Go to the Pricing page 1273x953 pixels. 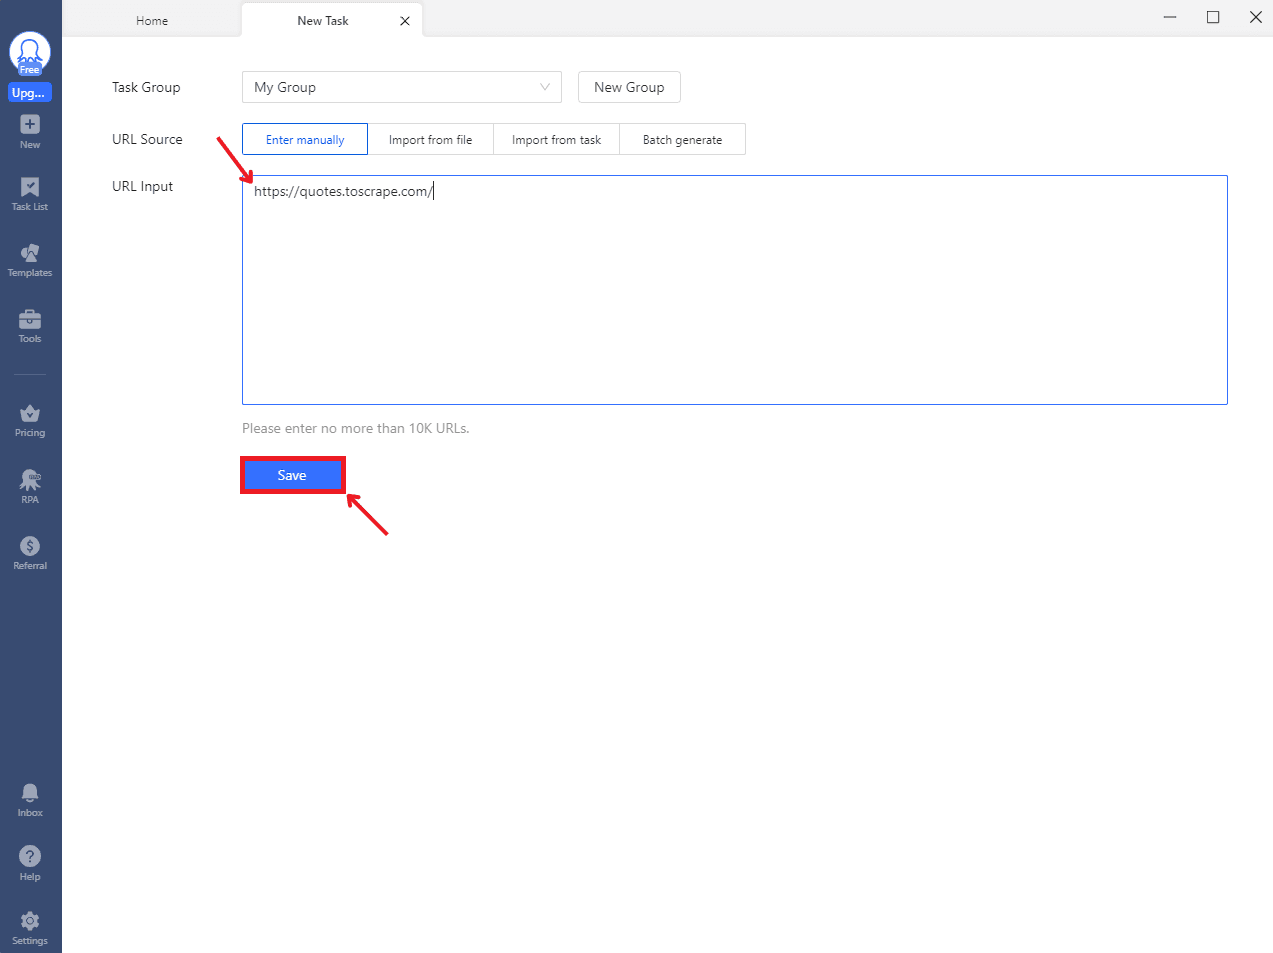[x=30, y=414]
